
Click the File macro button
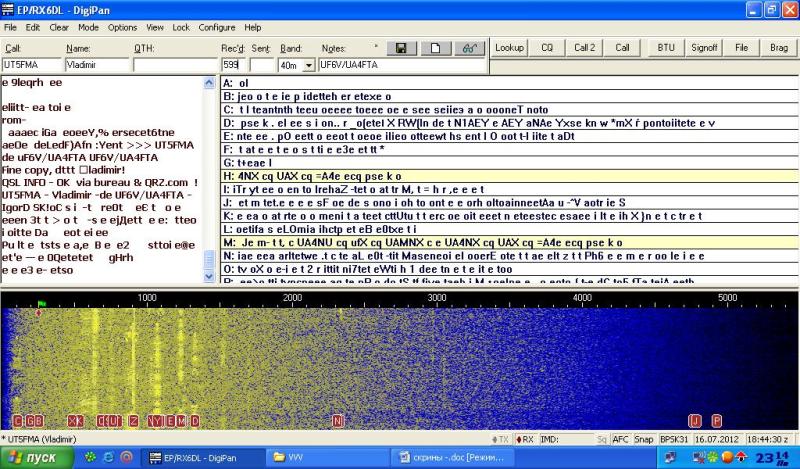[741, 48]
